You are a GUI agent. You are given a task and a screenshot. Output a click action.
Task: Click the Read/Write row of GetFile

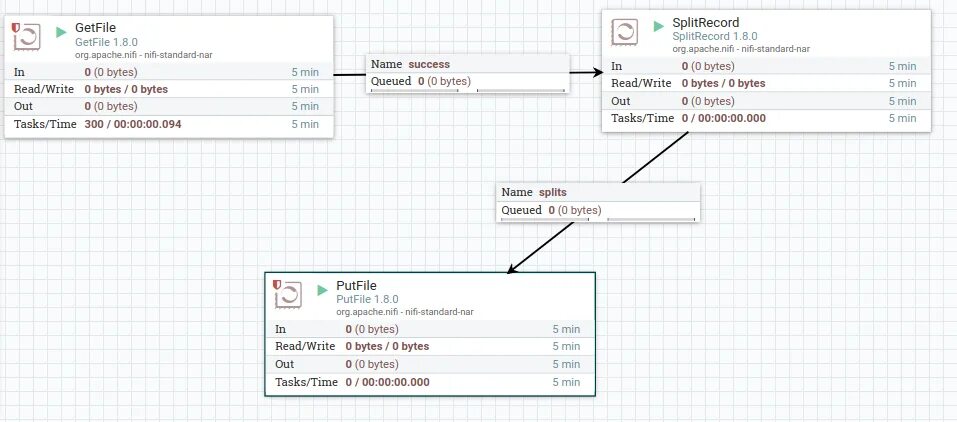tap(169, 89)
